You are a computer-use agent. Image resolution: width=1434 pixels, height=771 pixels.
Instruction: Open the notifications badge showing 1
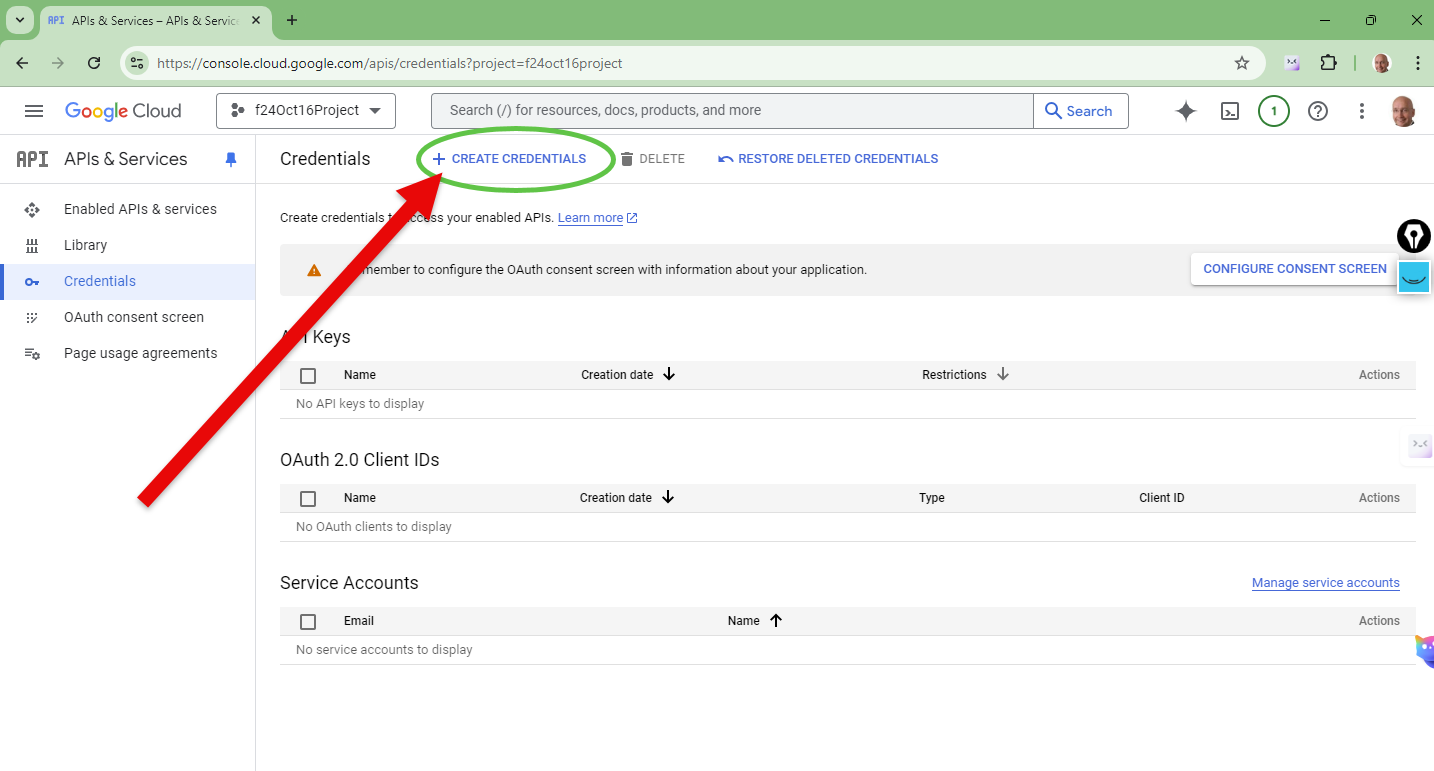[x=1273, y=111]
